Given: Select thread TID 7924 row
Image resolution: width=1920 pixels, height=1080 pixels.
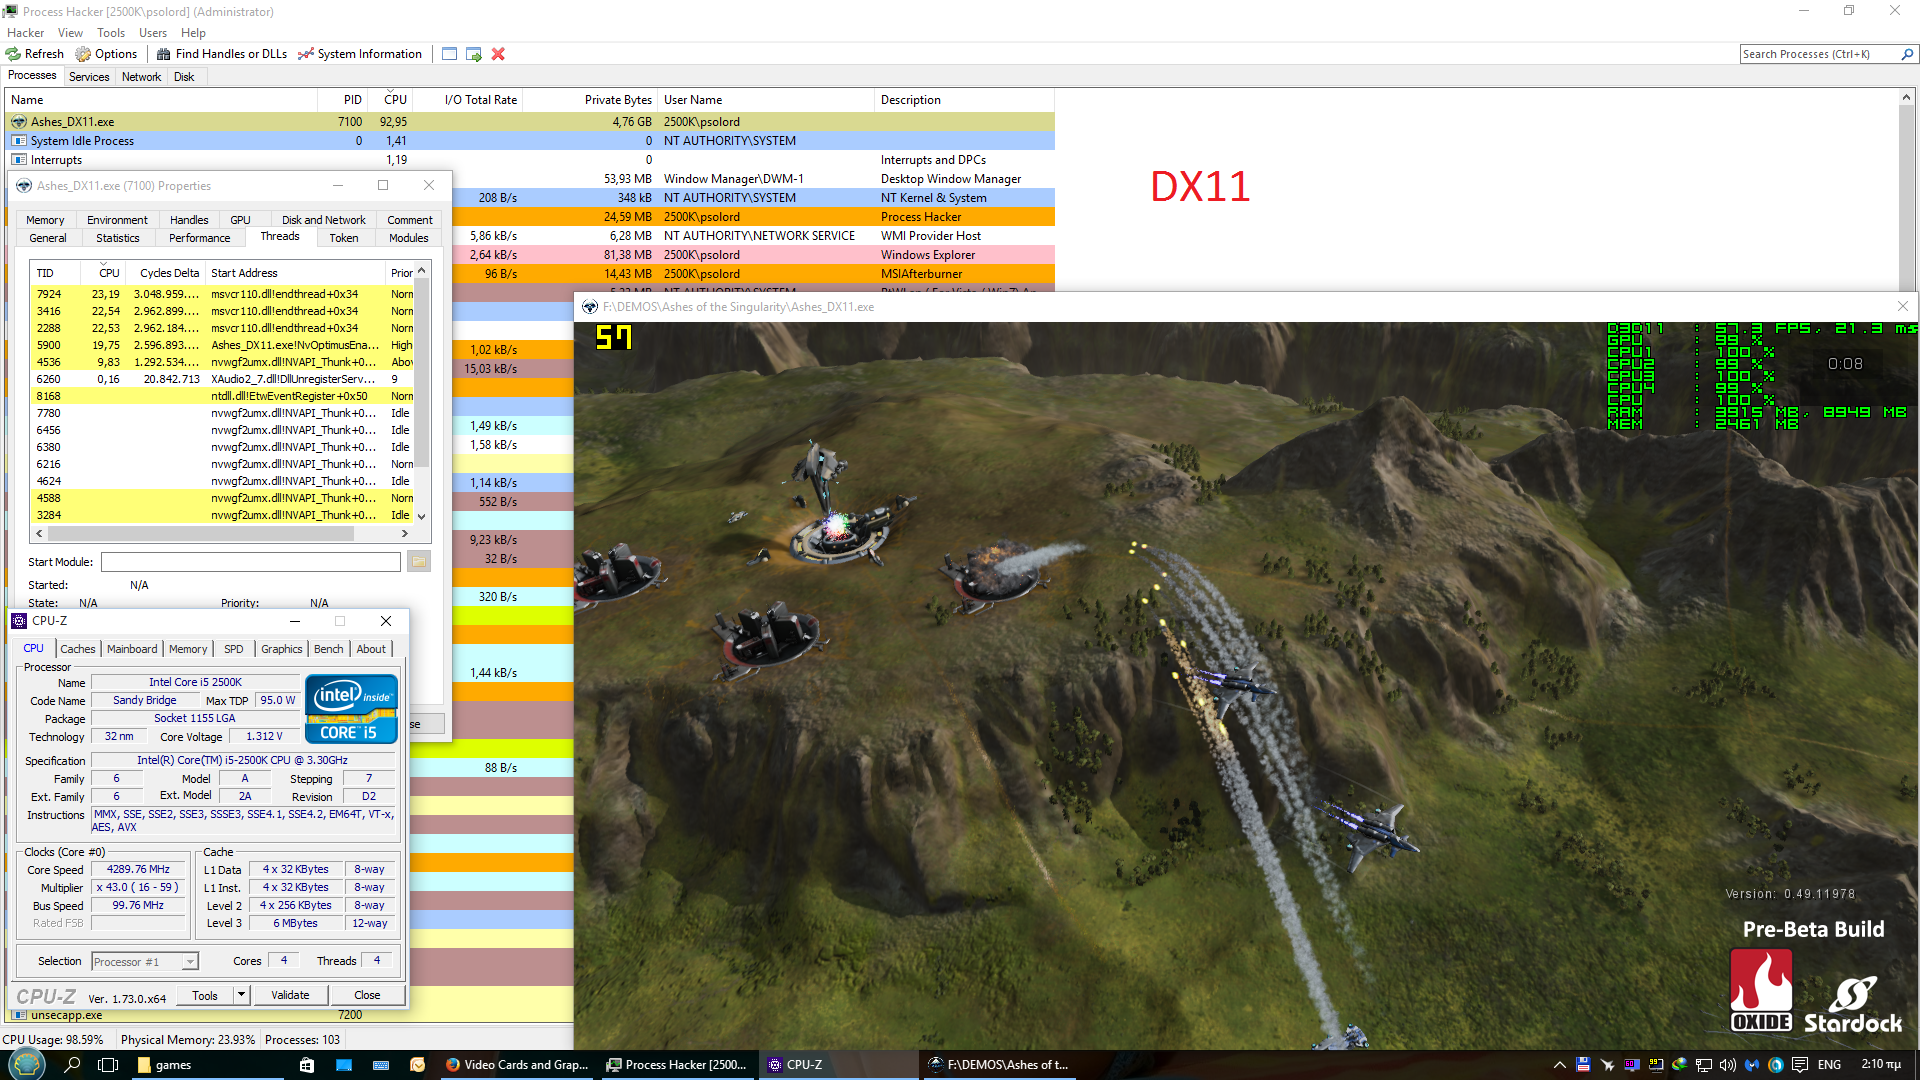Looking at the screenshot, I should point(222,294).
